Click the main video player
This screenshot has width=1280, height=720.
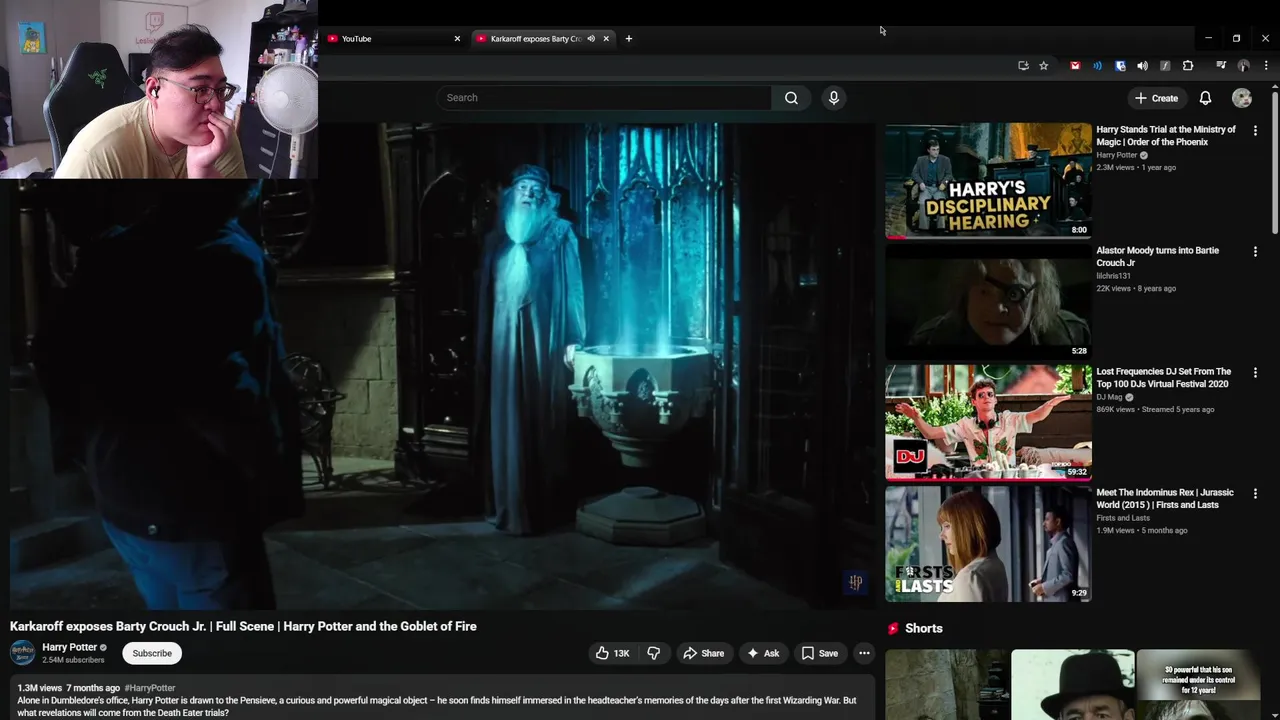442,366
